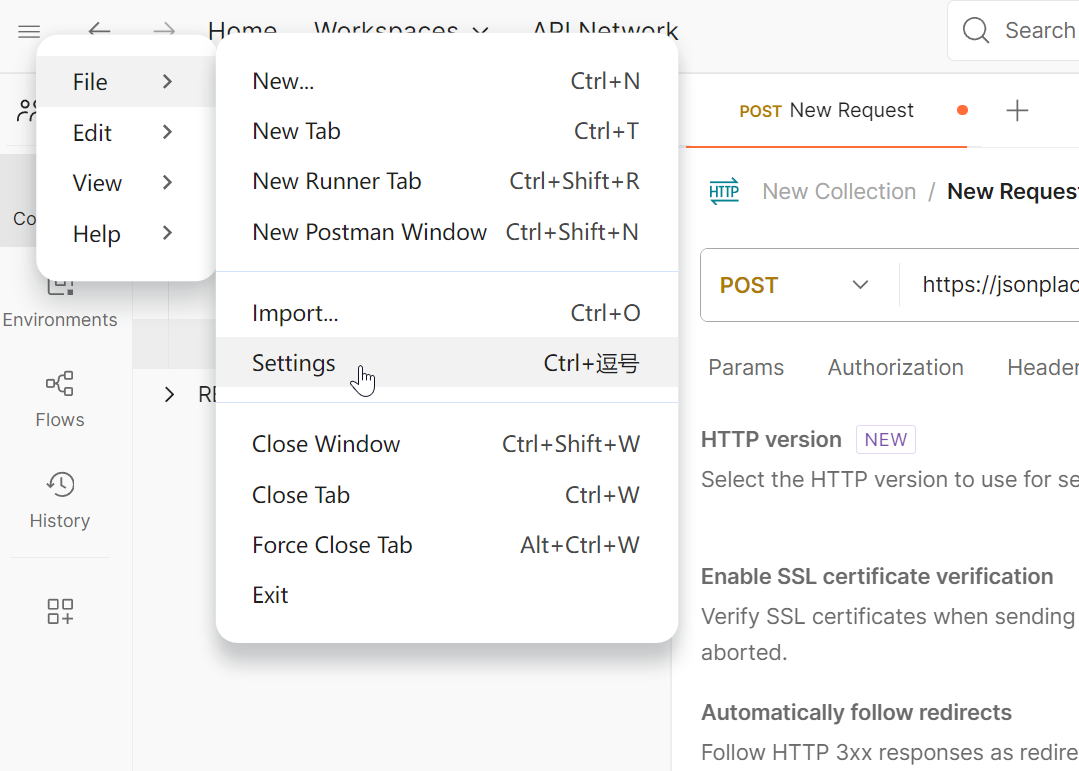1079x771 pixels.
Task: Open the POST method dropdown
Action: (x=794, y=285)
